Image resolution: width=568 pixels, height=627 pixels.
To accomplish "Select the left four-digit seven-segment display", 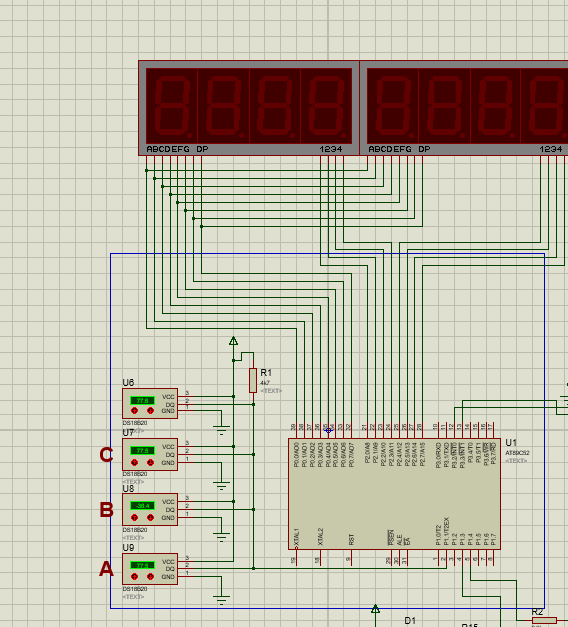I will click(249, 108).
